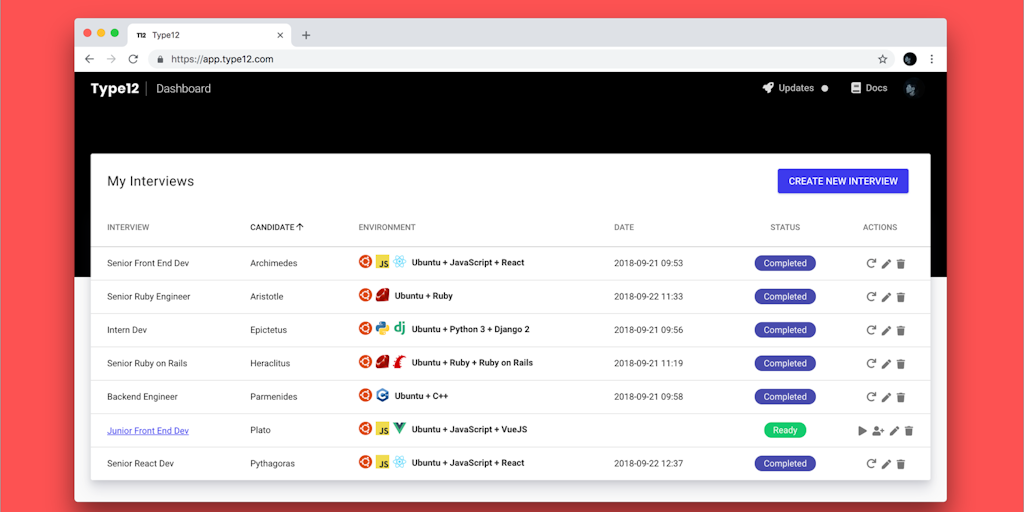Go forward in the browser
Viewport: 1024px width, 512px height.
[x=112, y=59]
